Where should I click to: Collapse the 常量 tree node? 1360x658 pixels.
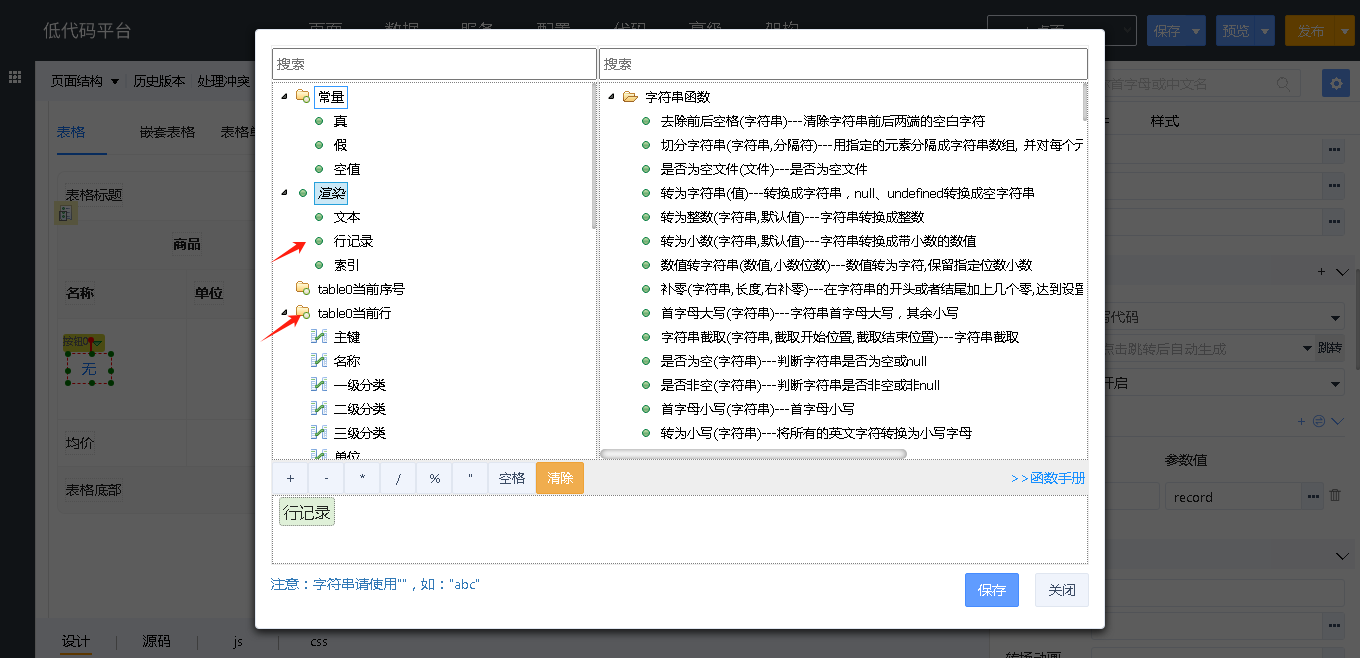[285, 97]
